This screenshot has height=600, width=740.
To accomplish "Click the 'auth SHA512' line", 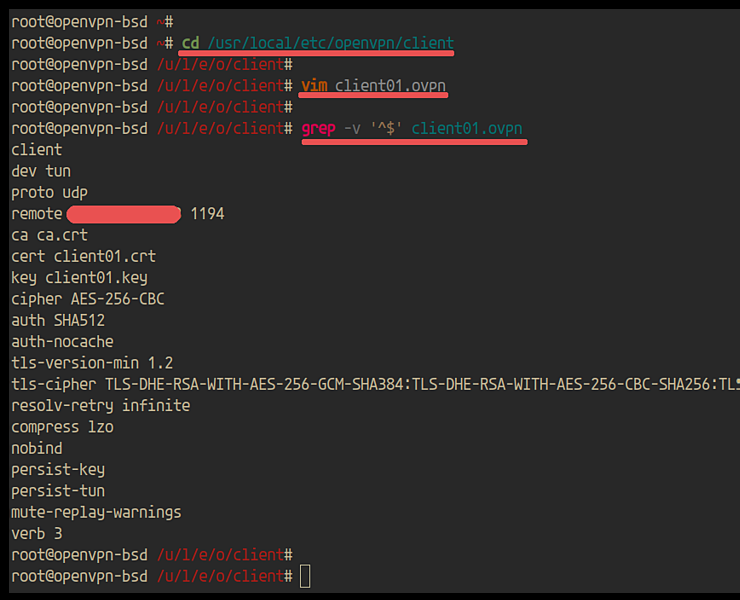I will click(58, 320).
